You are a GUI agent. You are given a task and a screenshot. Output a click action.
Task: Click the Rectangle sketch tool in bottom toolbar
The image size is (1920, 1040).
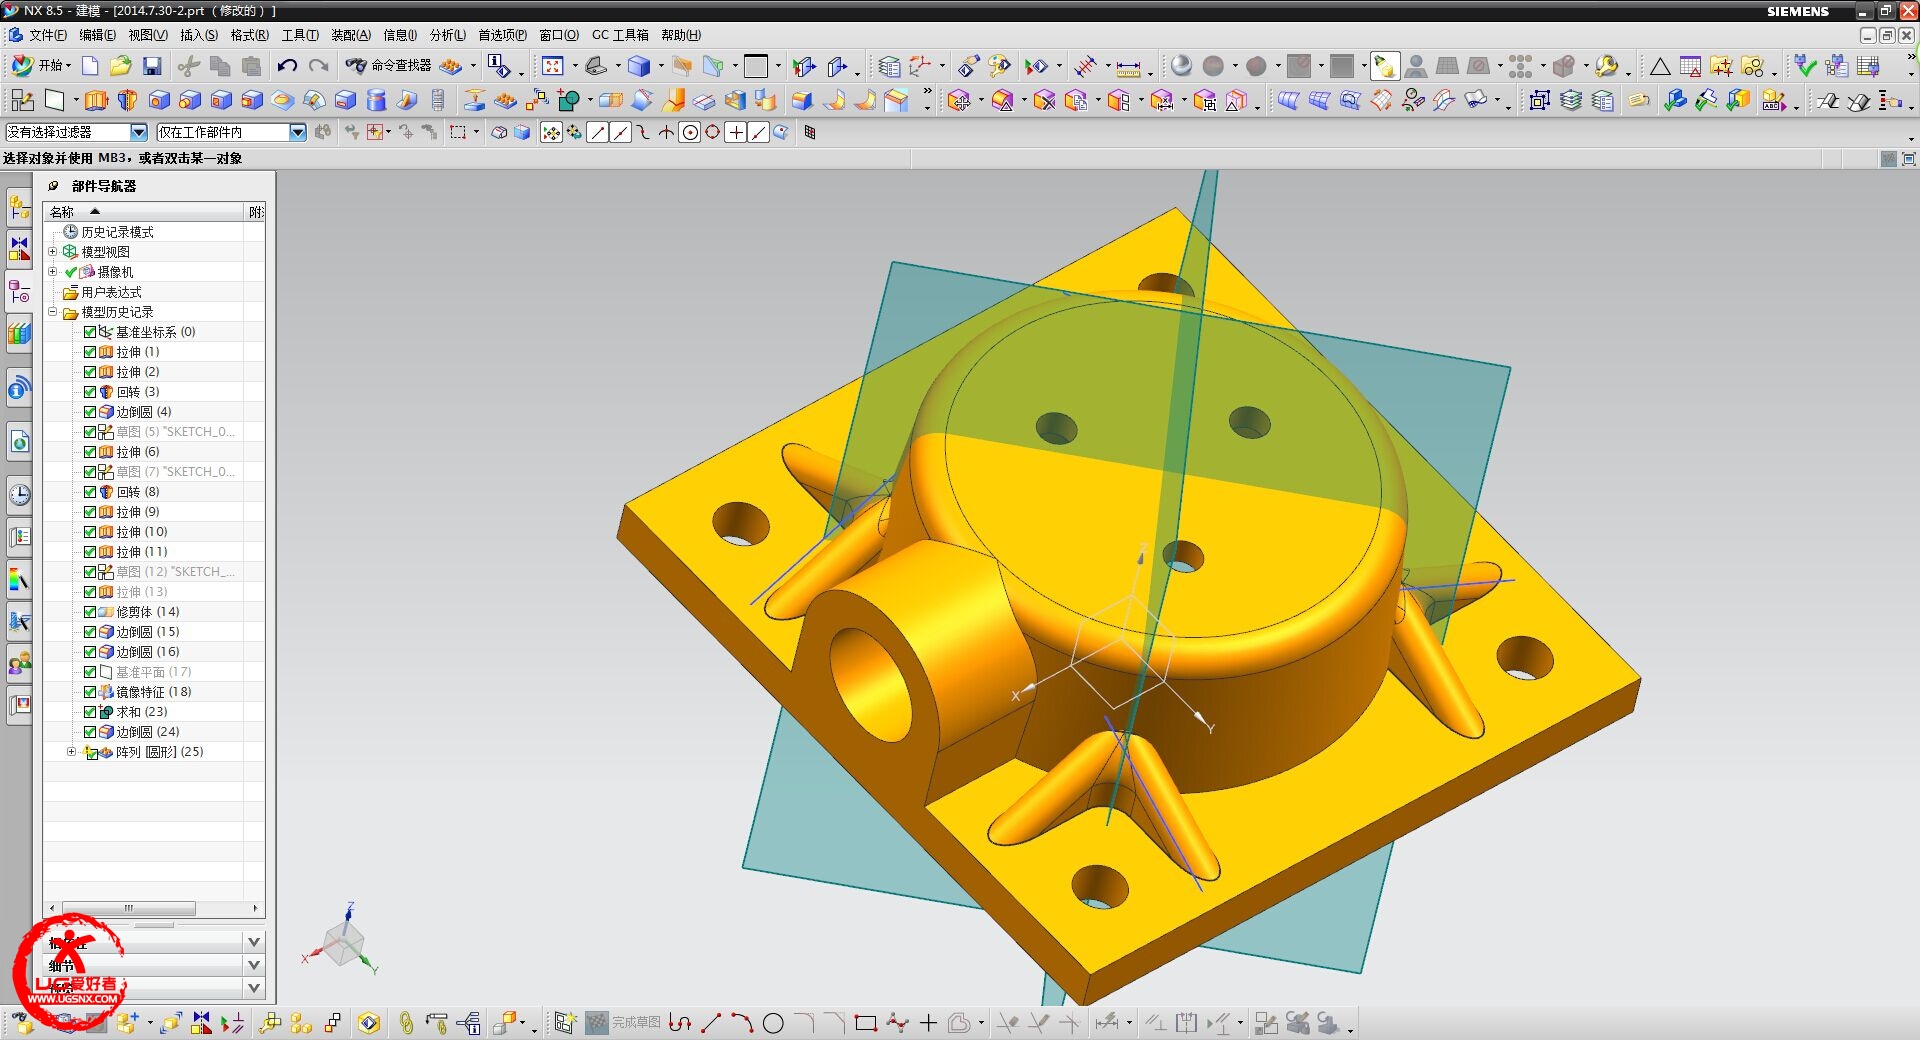tap(866, 1023)
